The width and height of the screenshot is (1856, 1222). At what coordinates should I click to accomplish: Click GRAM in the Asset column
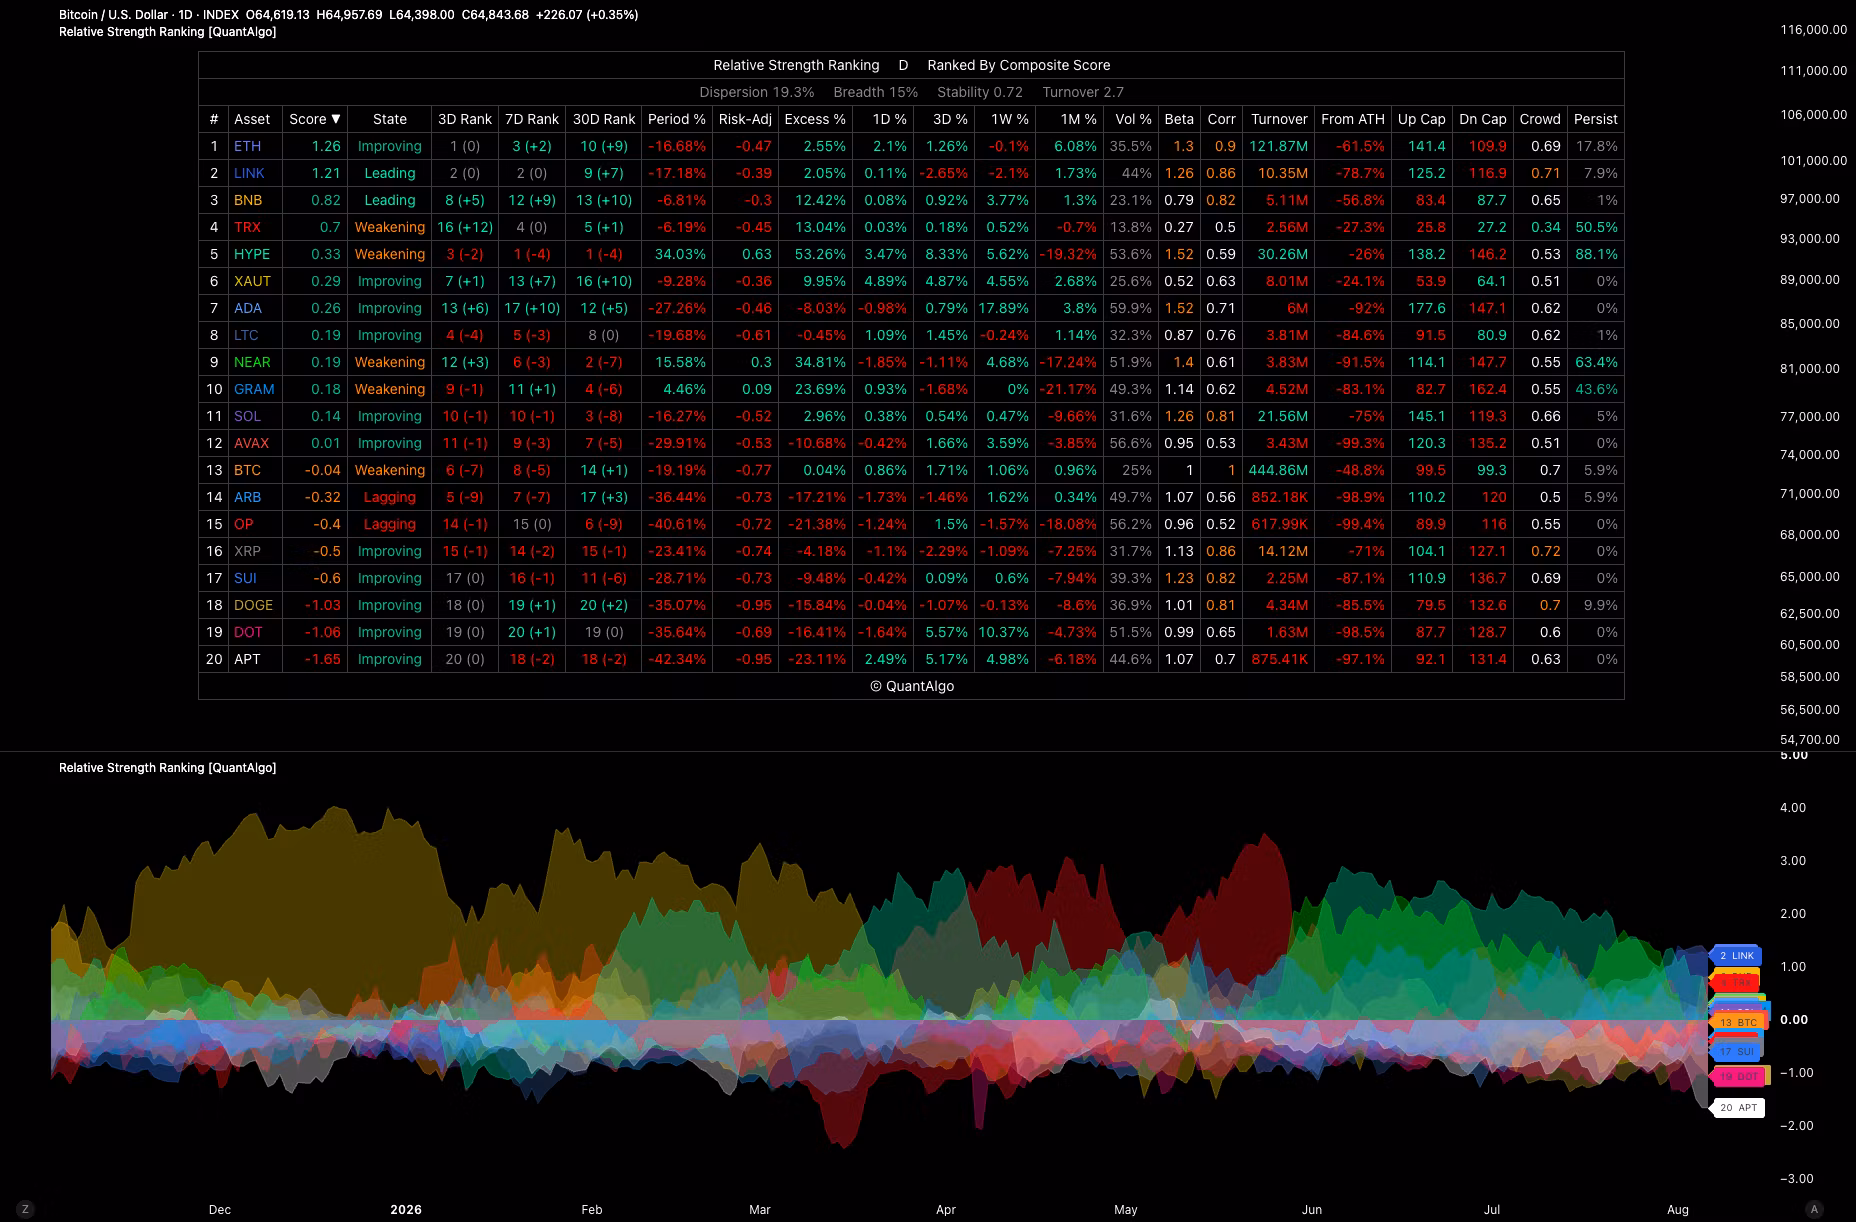pos(254,389)
